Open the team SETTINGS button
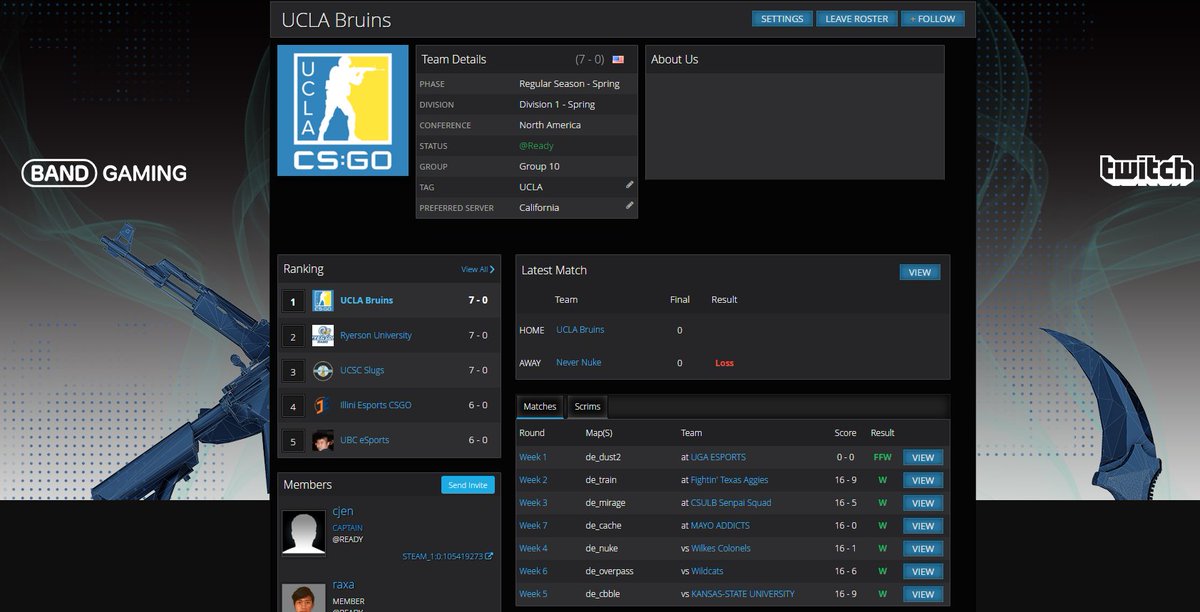1200x612 pixels. coord(782,19)
